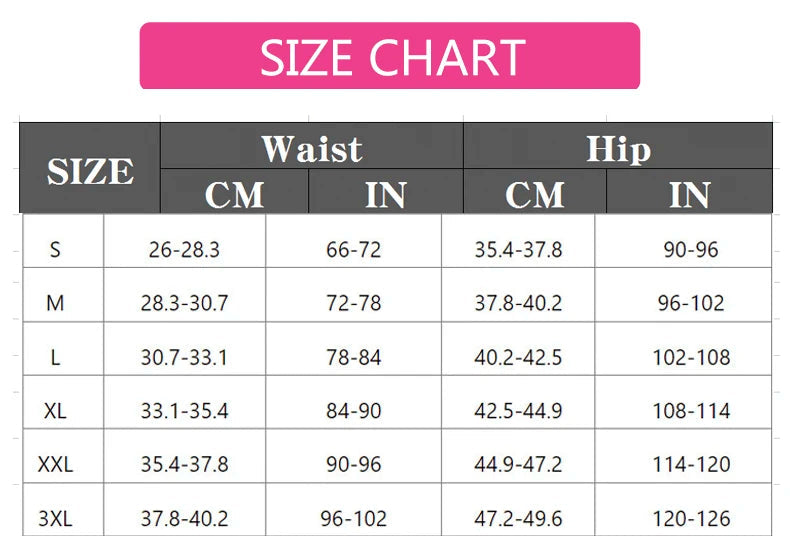This screenshot has width=790, height=536.
Task: Select the 40.2-42.5 hip cell
Action: [x=518, y=357]
